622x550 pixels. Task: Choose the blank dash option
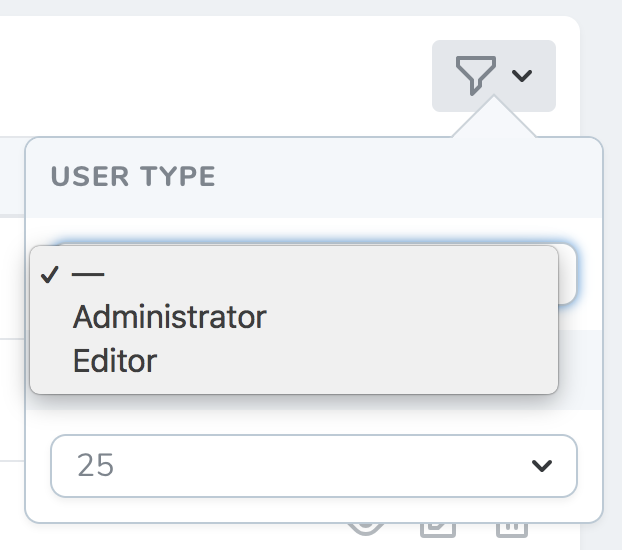click(89, 275)
